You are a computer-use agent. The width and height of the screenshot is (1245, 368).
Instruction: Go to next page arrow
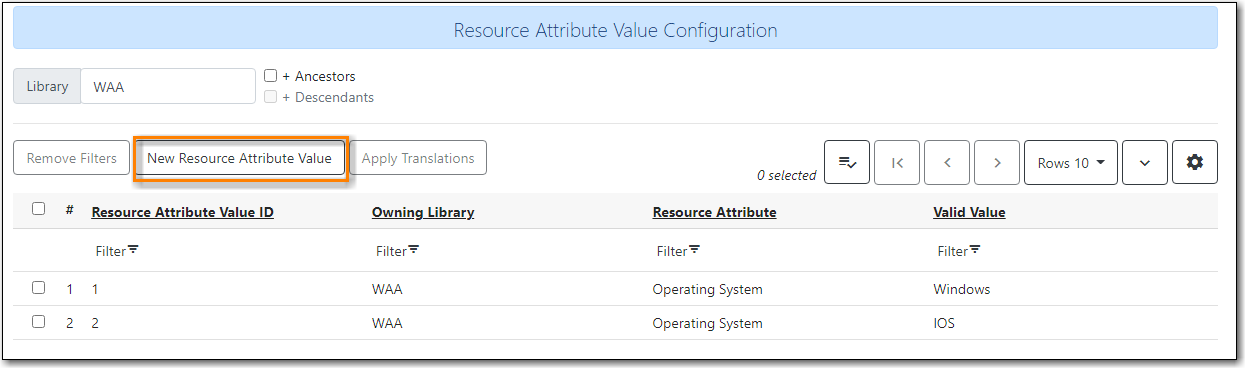[997, 163]
